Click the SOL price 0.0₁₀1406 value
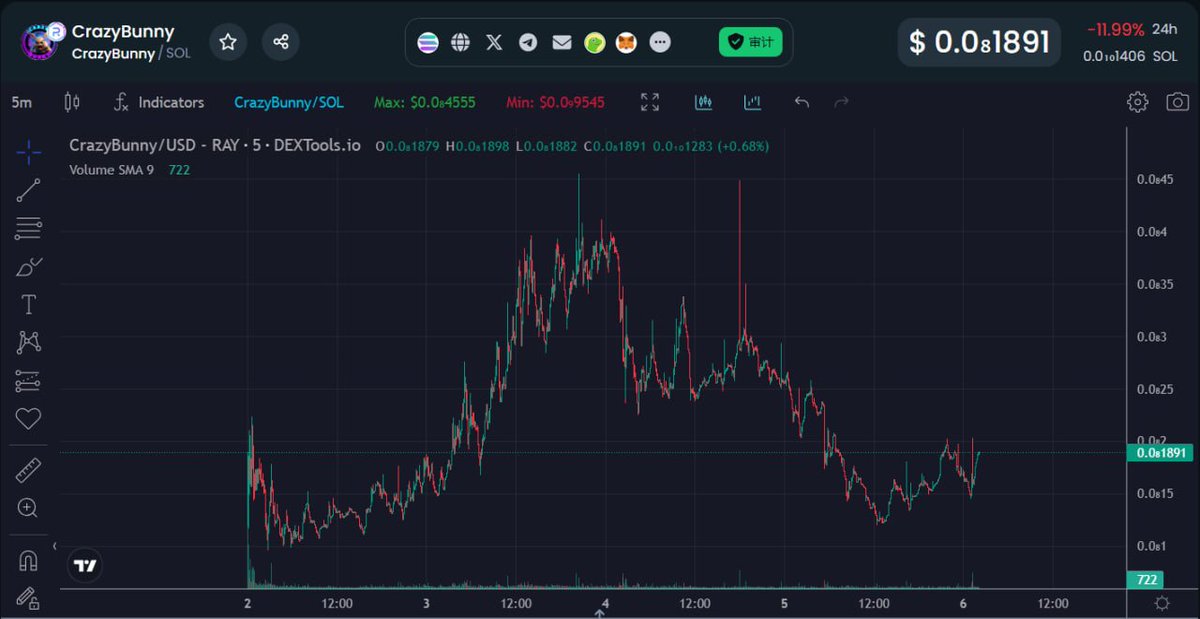 tap(1114, 56)
